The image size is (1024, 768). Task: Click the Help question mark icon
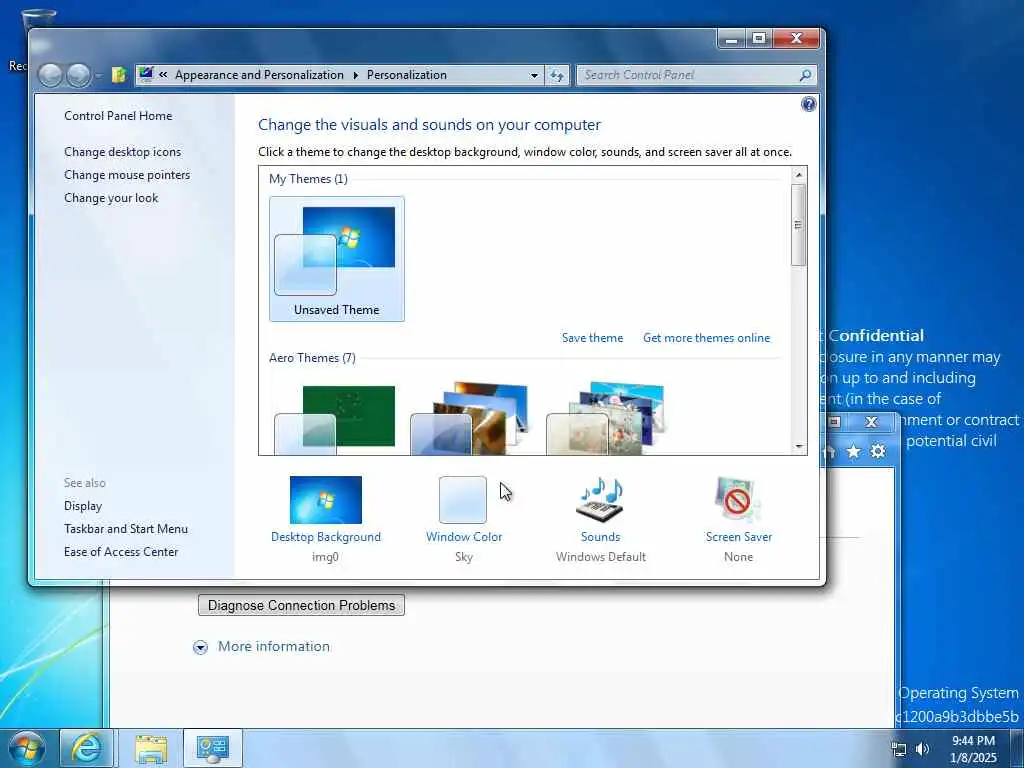point(808,104)
